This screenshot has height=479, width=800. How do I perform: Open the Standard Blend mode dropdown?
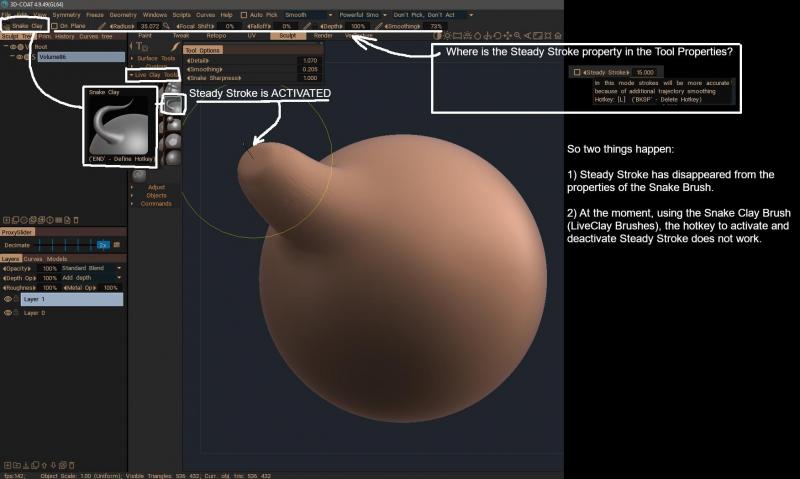coord(91,268)
